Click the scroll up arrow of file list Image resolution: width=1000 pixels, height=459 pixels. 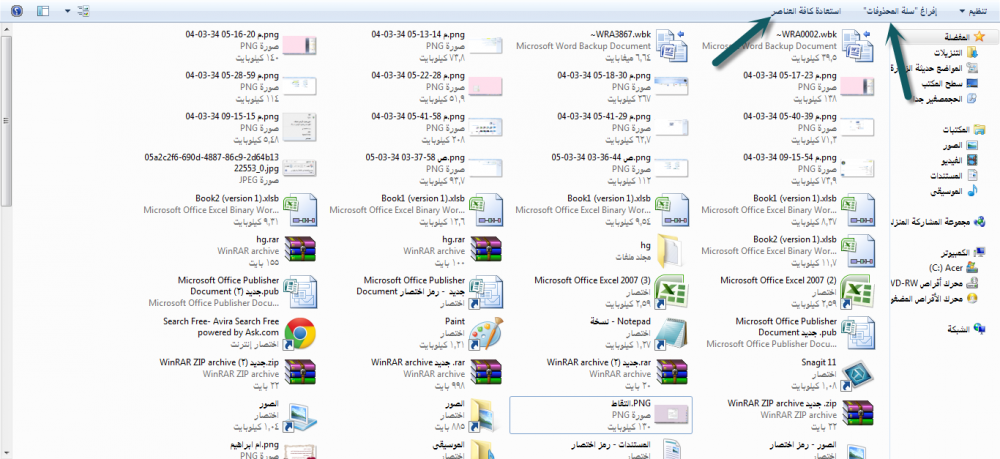point(6,31)
